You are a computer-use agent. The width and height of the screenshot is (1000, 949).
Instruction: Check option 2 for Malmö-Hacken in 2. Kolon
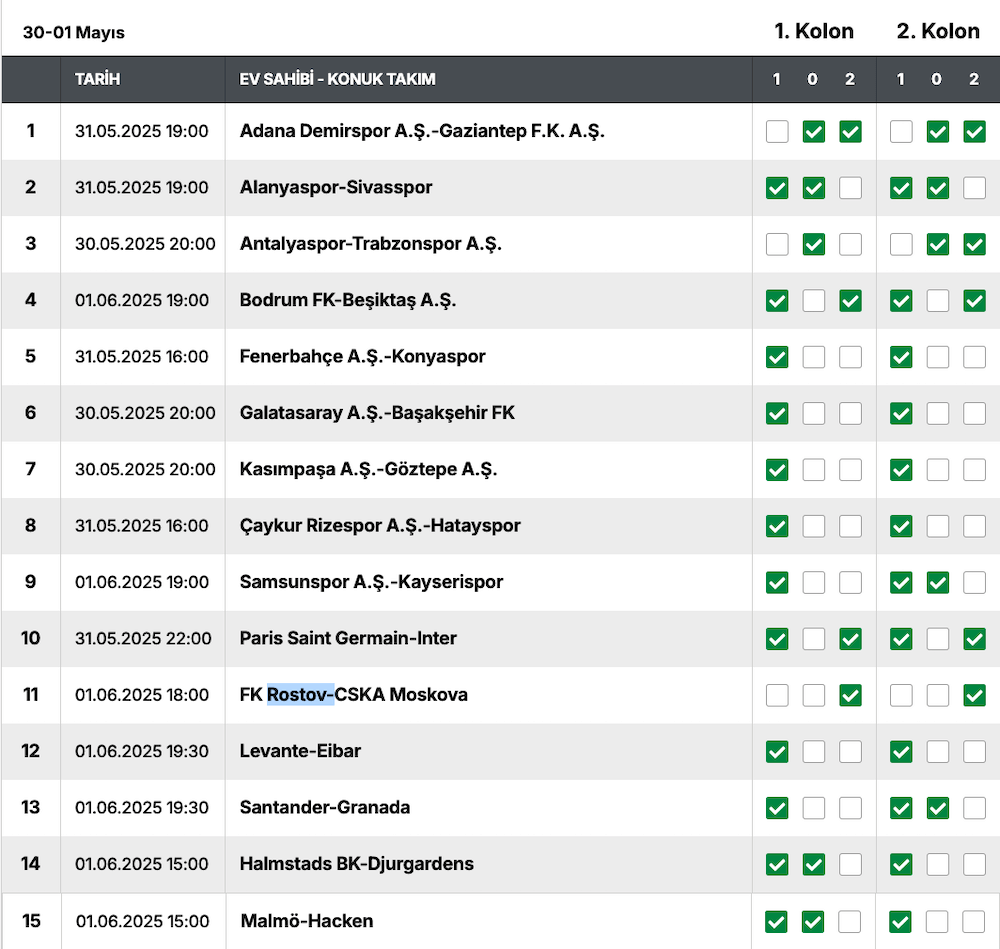pos(974,921)
